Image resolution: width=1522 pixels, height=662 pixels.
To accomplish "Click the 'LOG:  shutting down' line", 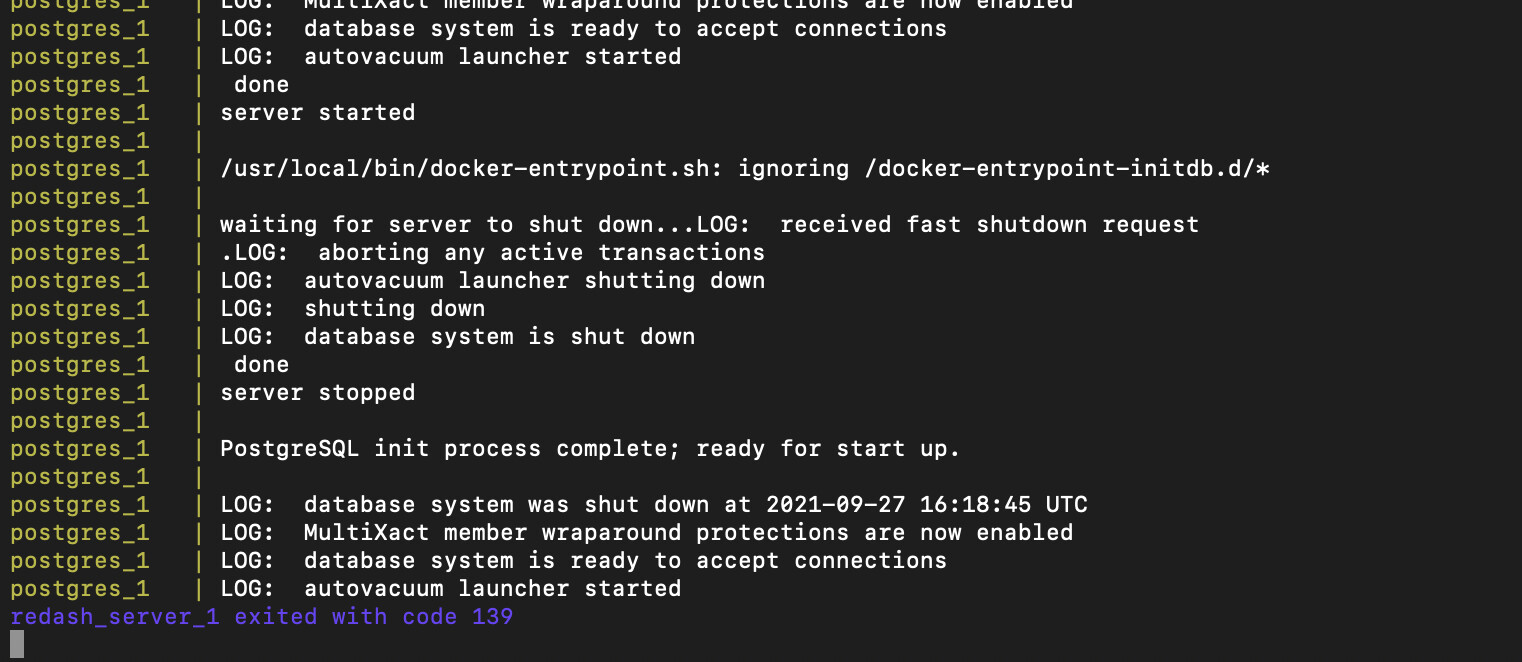I will point(353,308).
